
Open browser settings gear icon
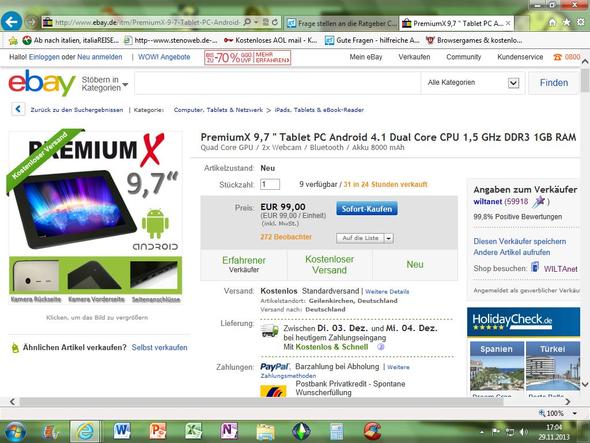coord(581,23)
